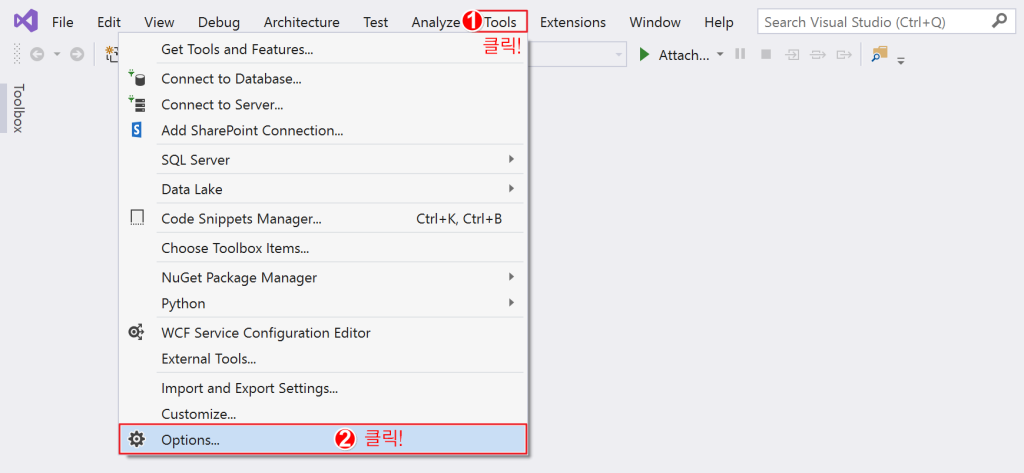
Task: Click the Find in Files folder icon
Action: 880,54
